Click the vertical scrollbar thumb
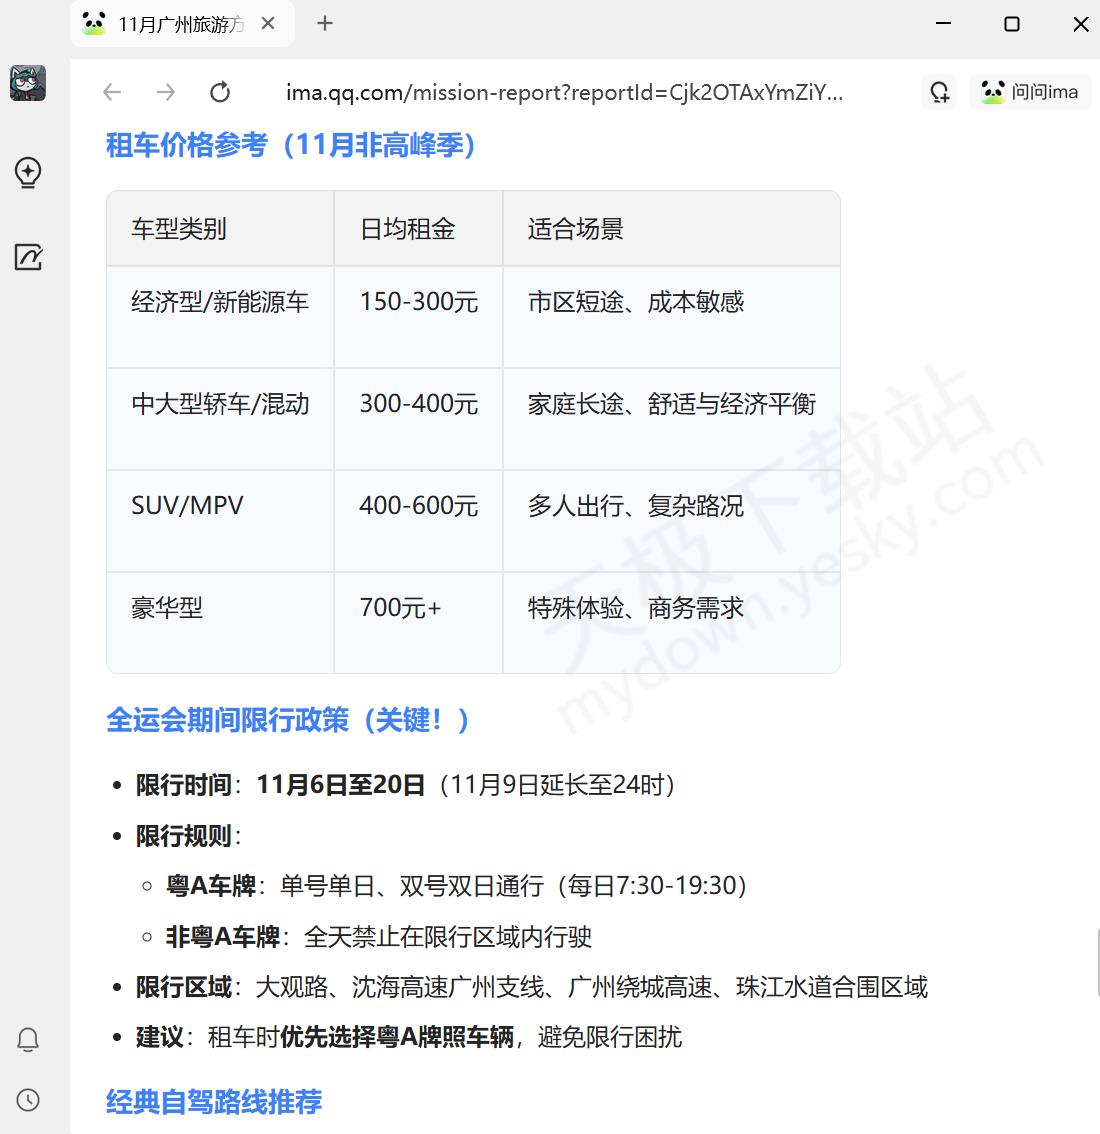Screen dimensions: 1100x1134 1096,962
